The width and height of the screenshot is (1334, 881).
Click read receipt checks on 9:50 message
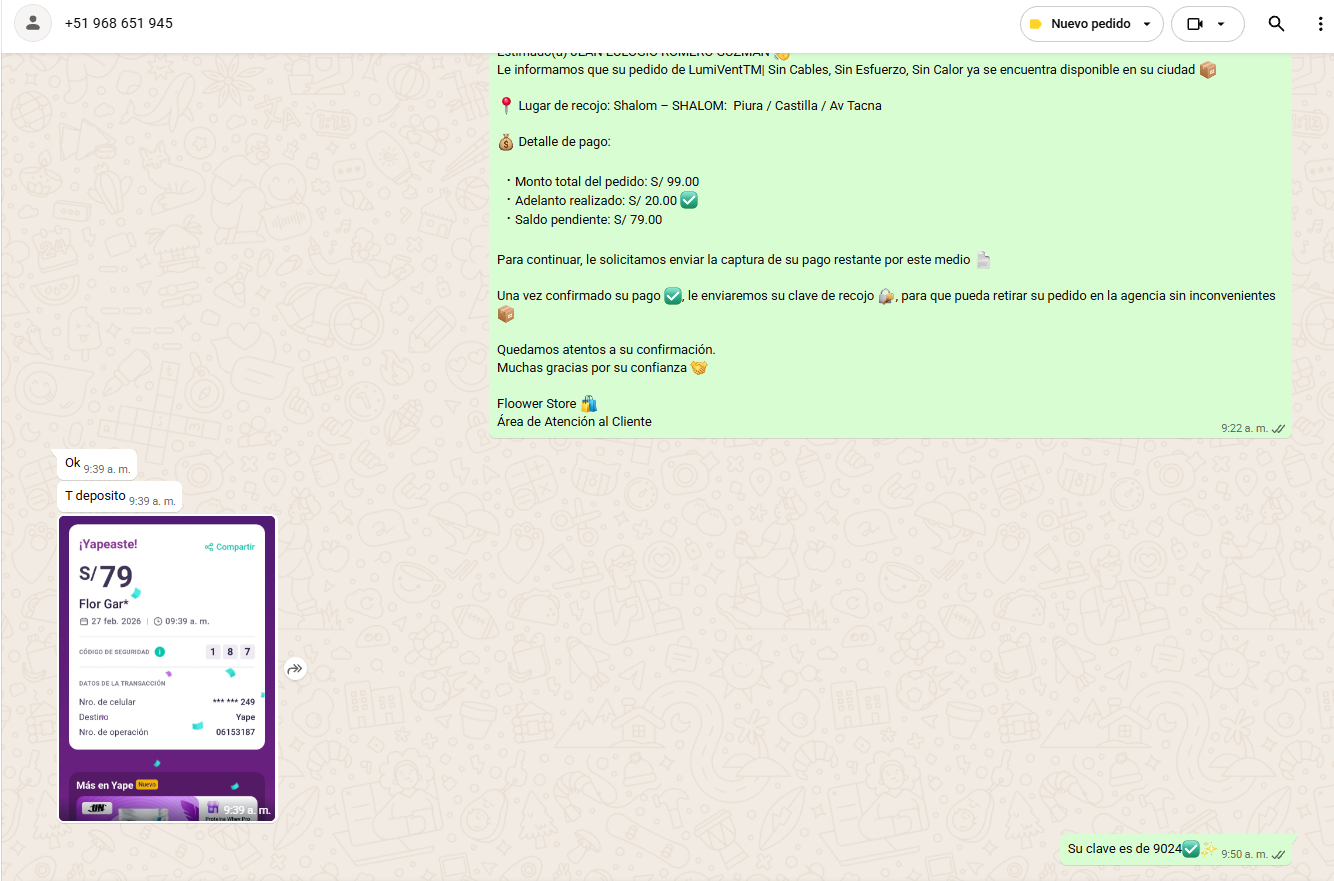1279,854
